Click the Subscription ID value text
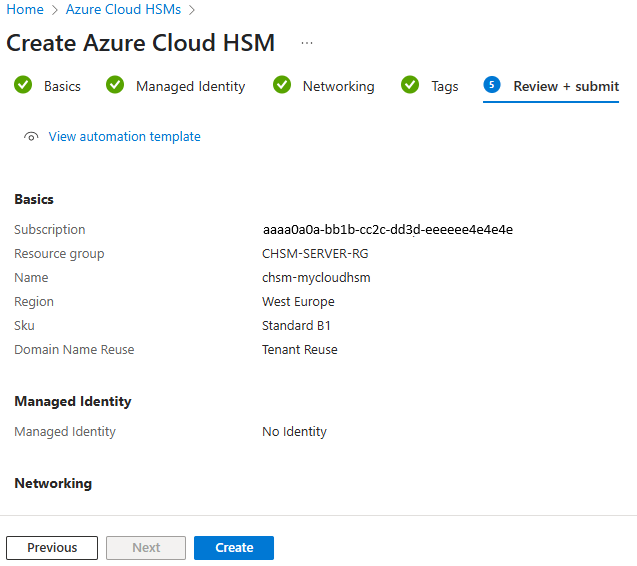The image size is (637, 566). [x=387, y=230]
